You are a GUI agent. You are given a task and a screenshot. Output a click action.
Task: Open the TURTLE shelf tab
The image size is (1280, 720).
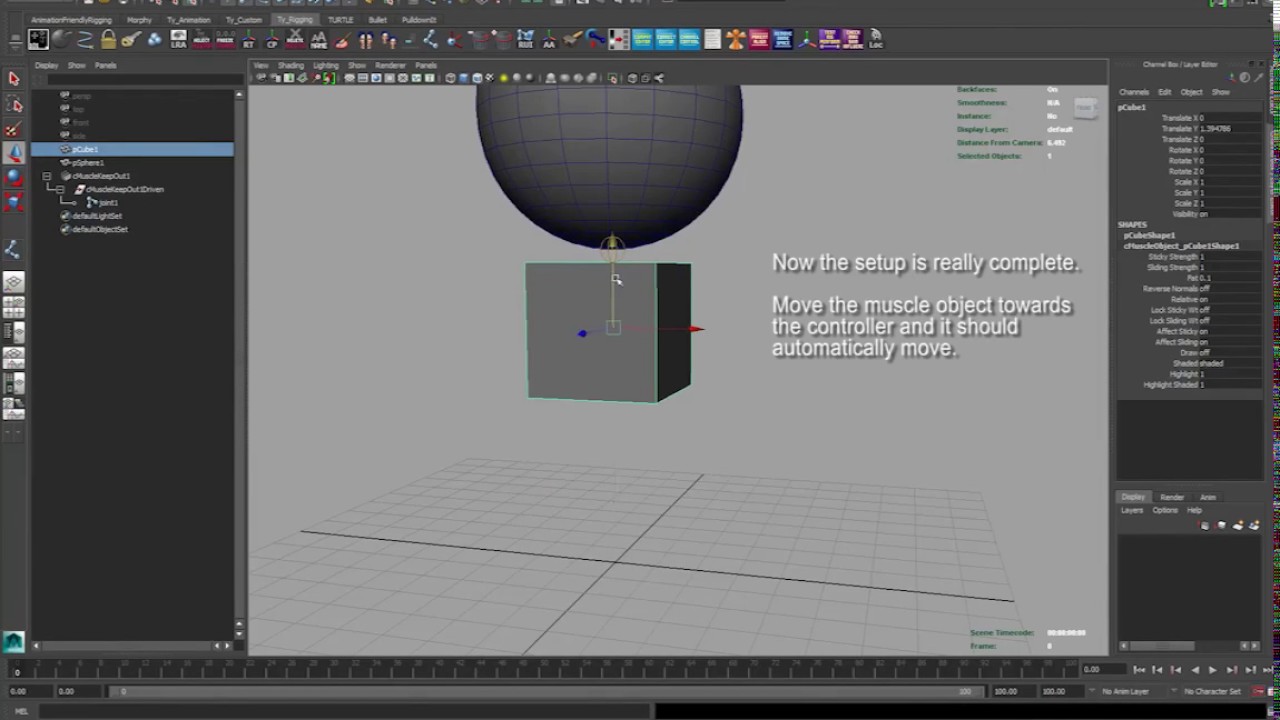tap(340, 20)
